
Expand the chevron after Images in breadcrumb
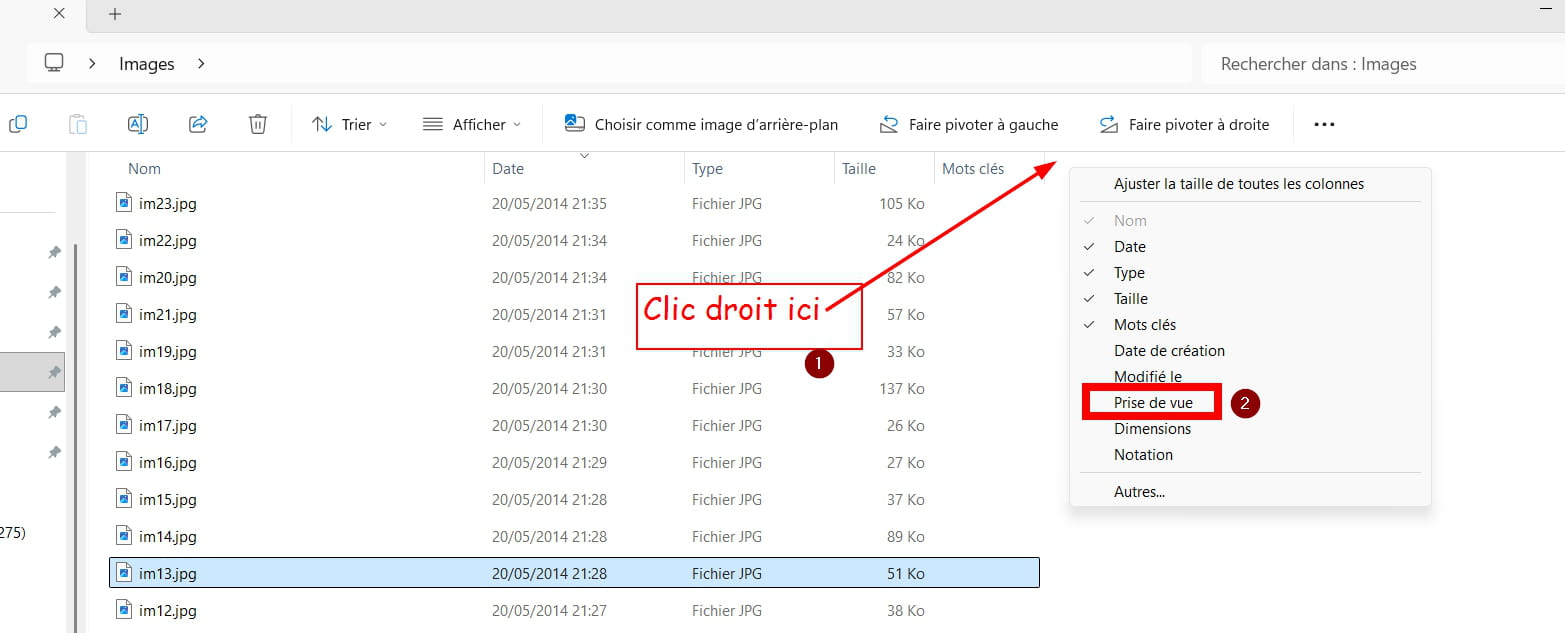pos(201,63)
